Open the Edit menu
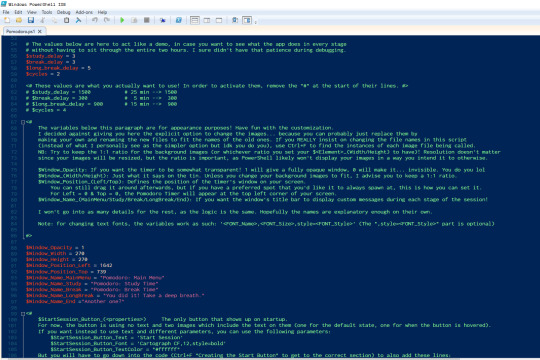The height and width of the screenshot is (360, 540). click(18, 12)
